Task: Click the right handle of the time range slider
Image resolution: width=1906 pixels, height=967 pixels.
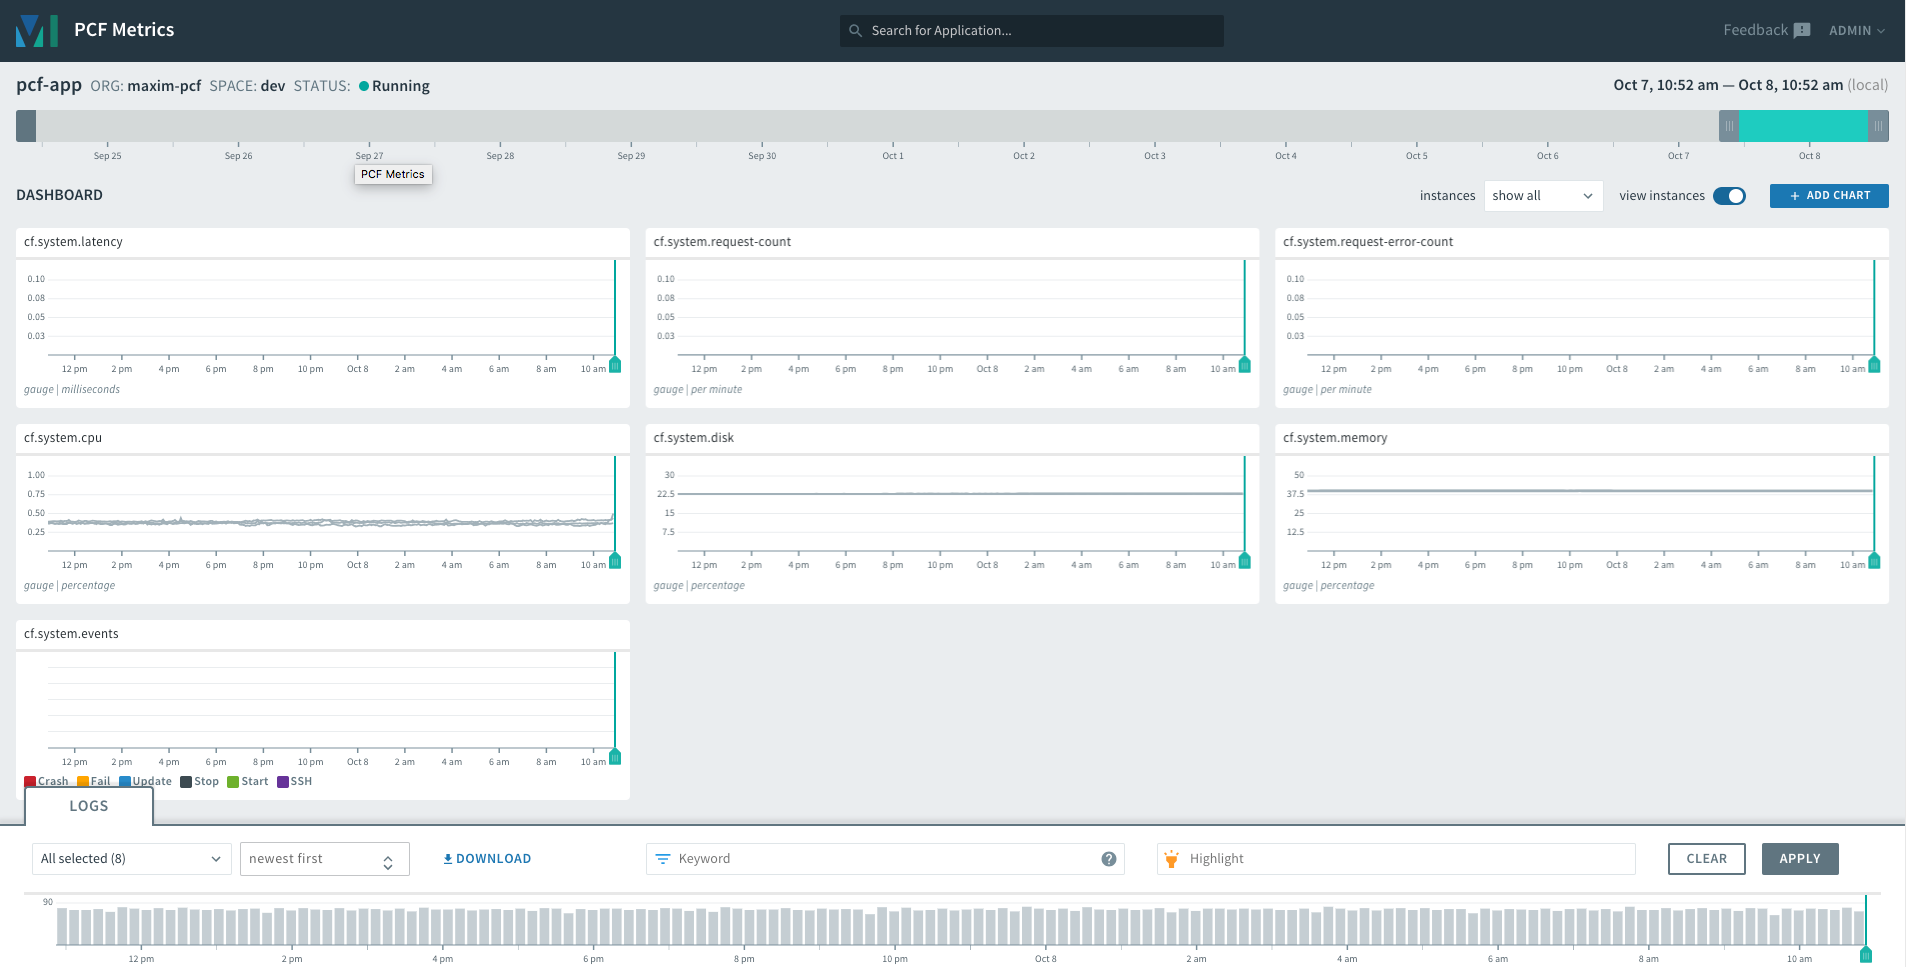Action: [x=1877, y=126]
